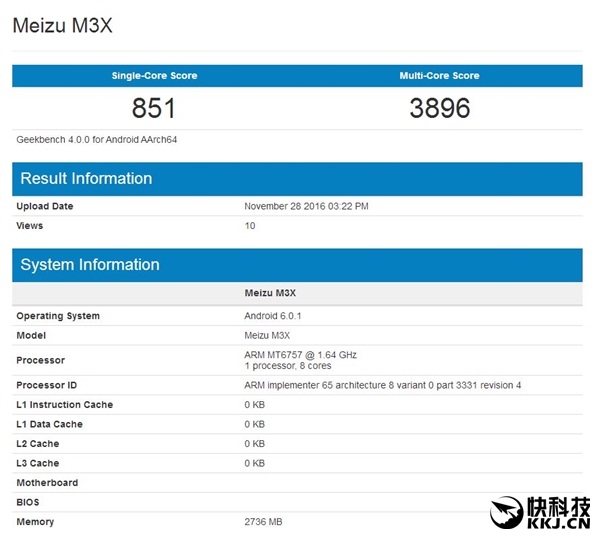Click the Meizu M3X page title
Screen dimensions: 600x539
[x=62, y=26]
